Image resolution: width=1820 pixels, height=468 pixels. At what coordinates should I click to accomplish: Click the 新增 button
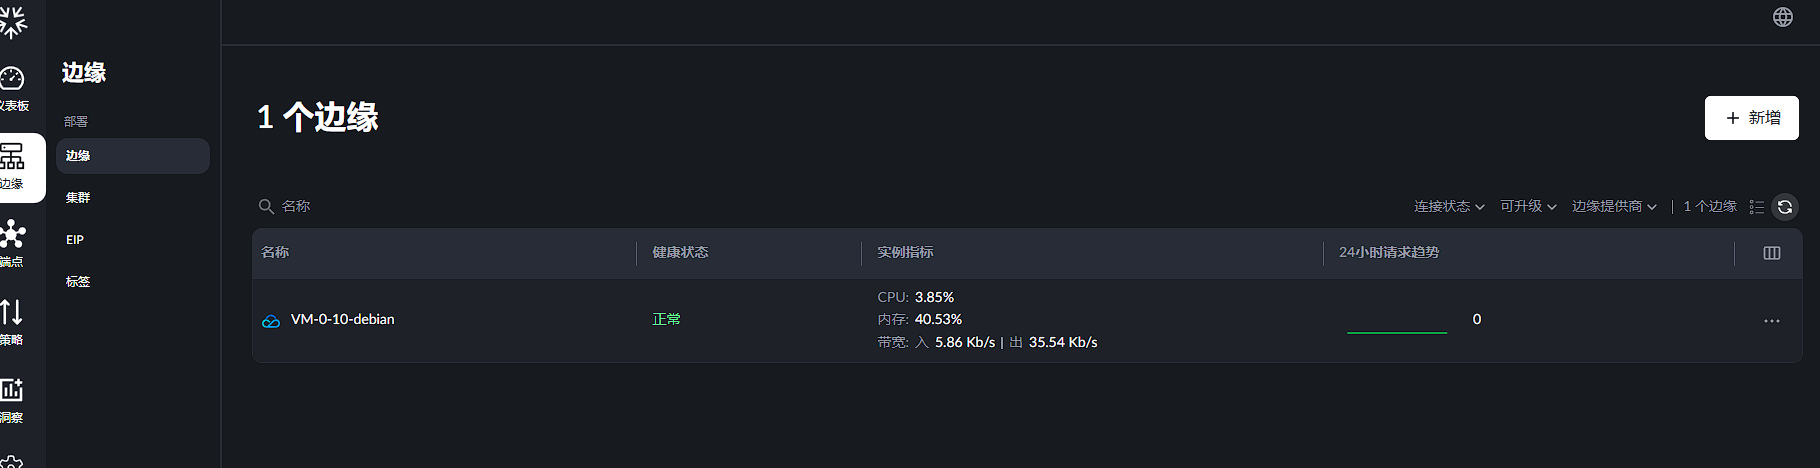tap(1751, 118)
